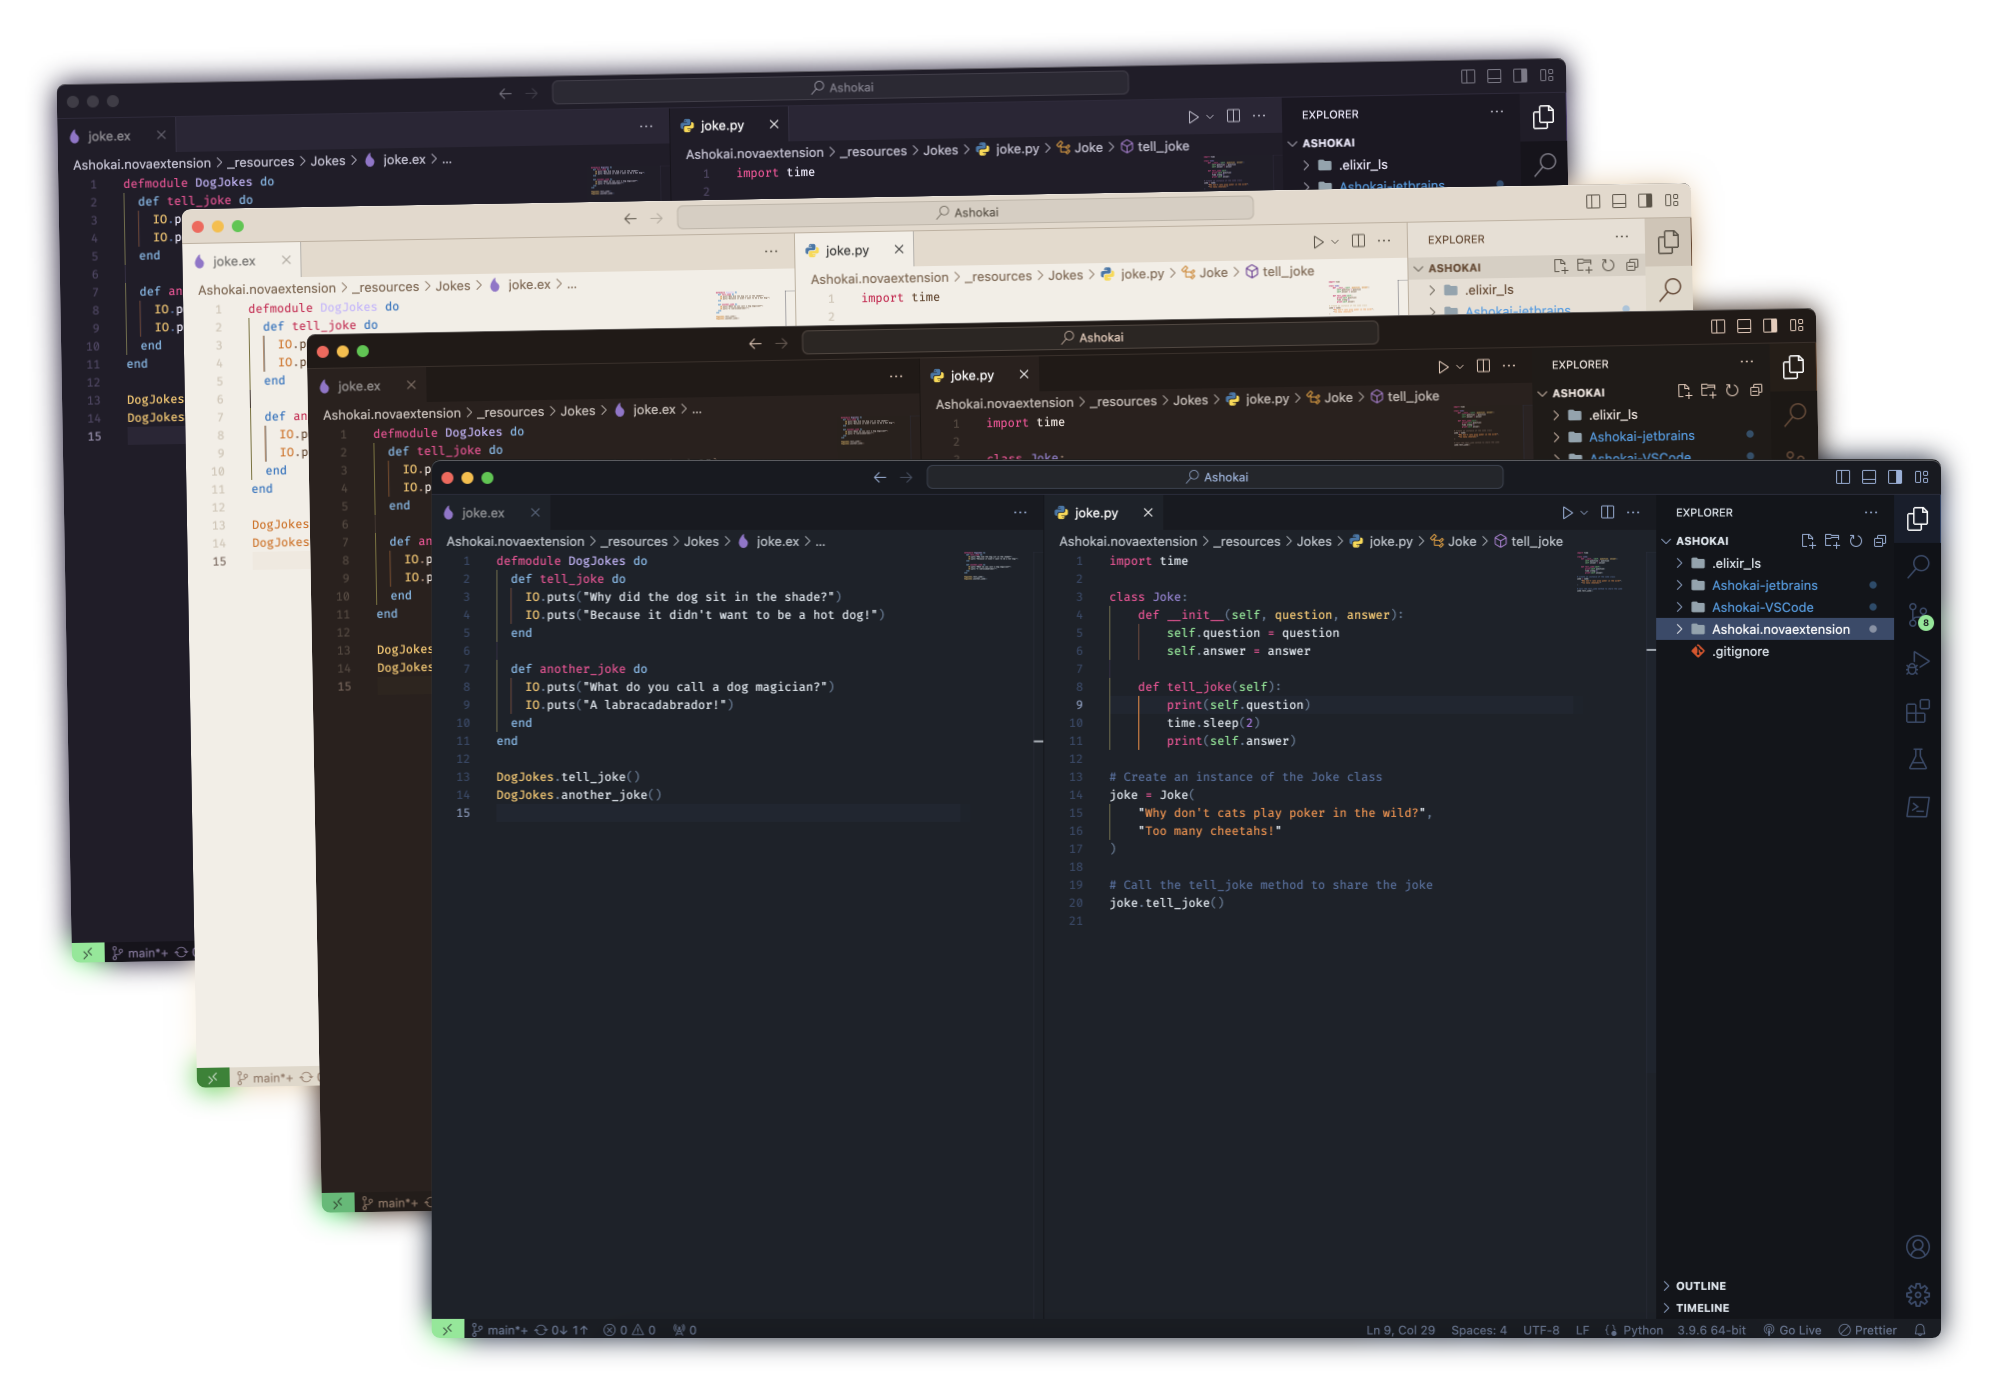Switch to joke.ex tab in frontmost window
Screen dimensions: 2007x1388
[483, 513]
